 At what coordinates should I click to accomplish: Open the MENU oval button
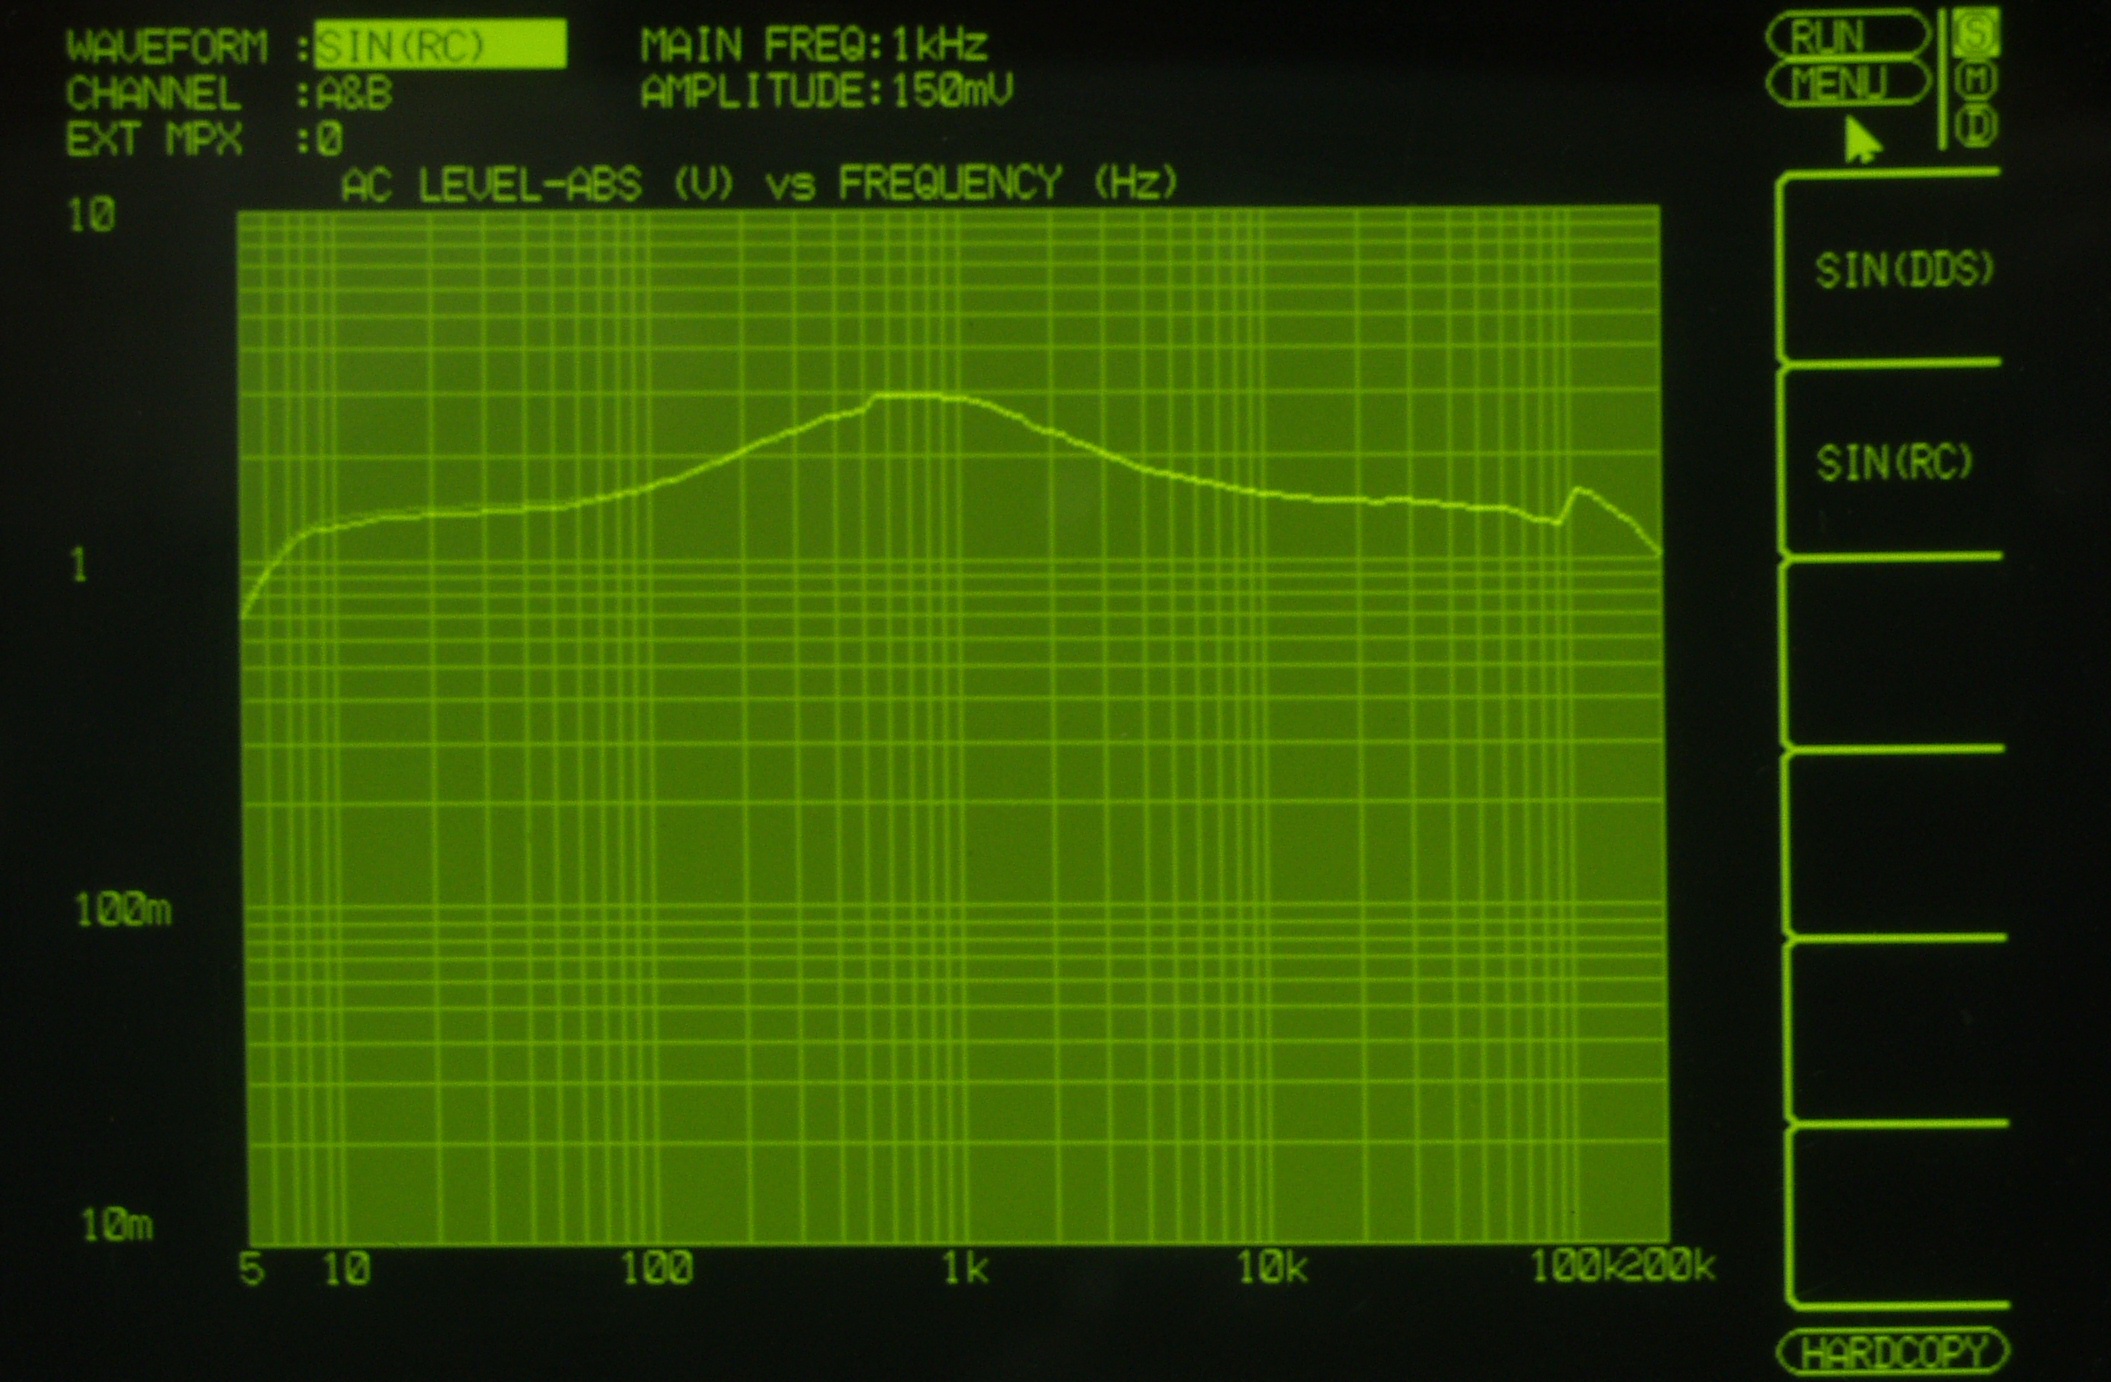1846,83
